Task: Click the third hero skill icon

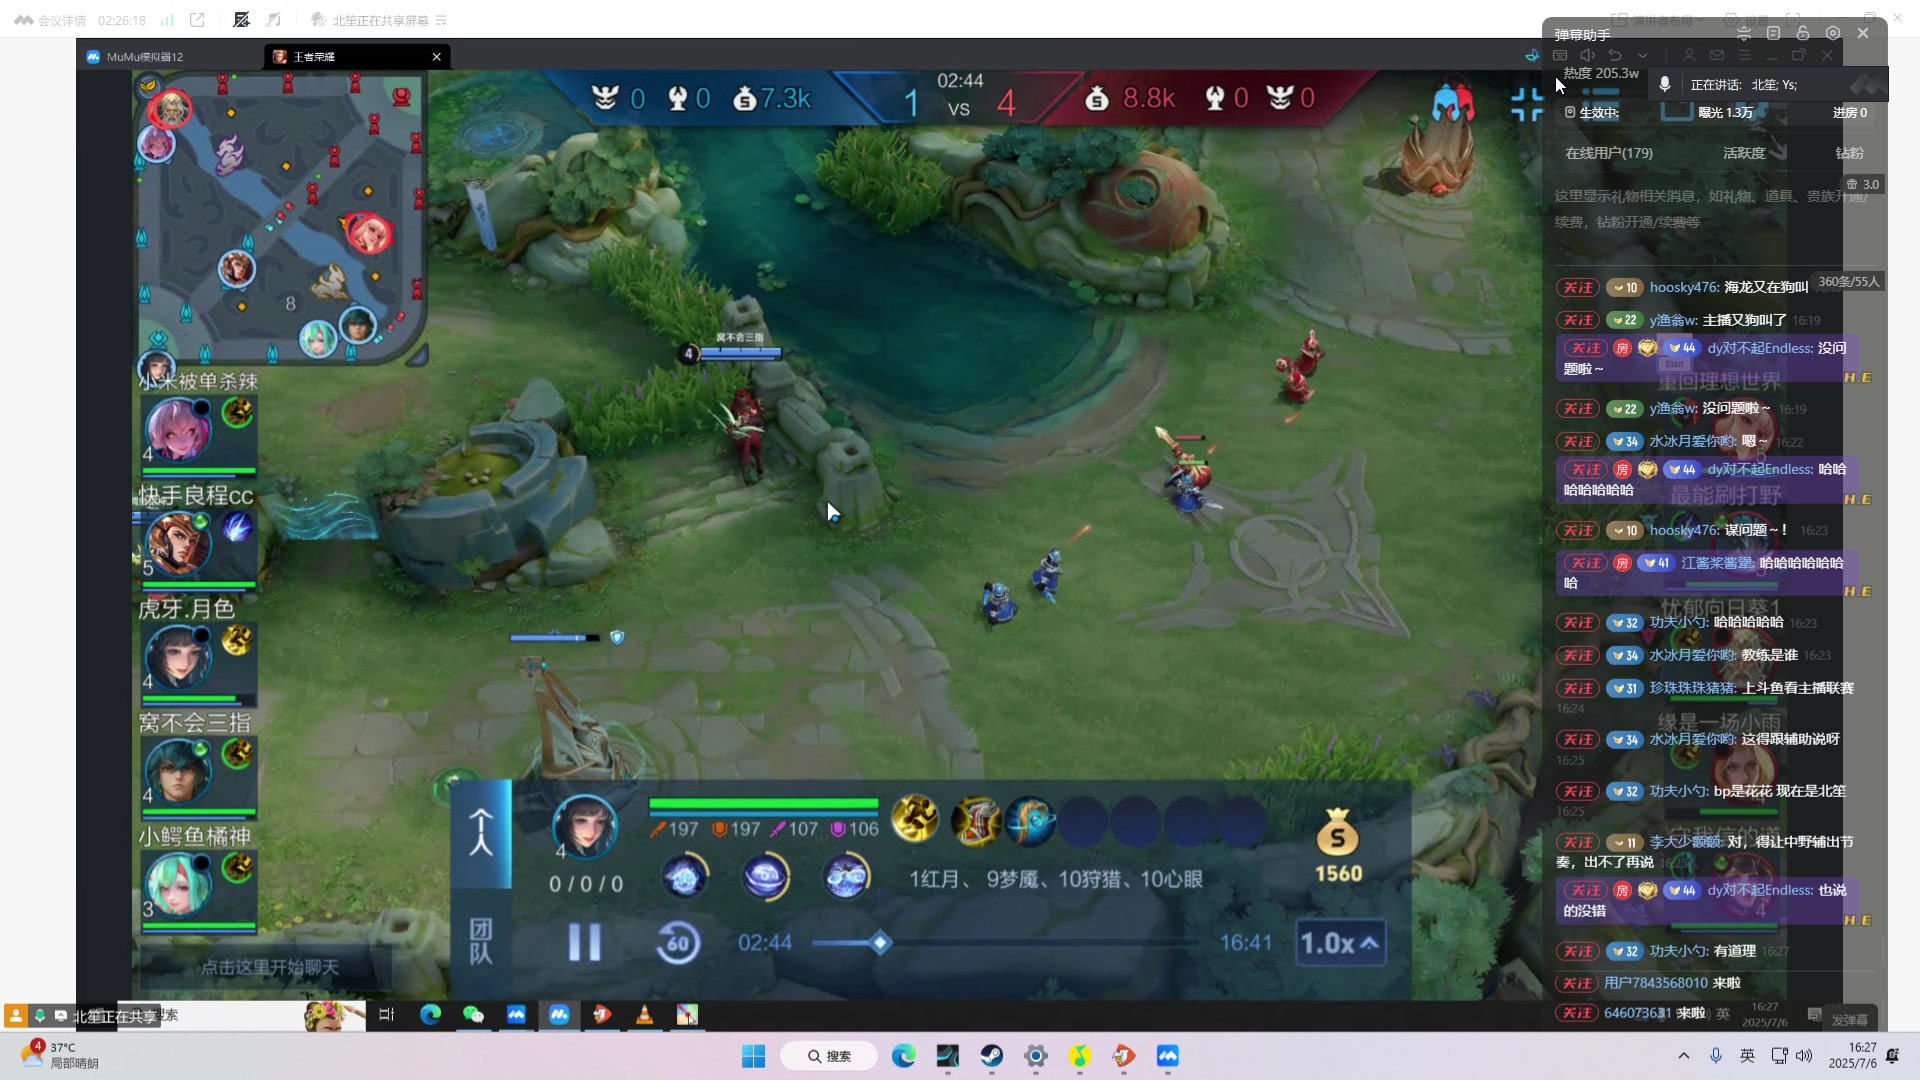Action: (x=846, y=877)
